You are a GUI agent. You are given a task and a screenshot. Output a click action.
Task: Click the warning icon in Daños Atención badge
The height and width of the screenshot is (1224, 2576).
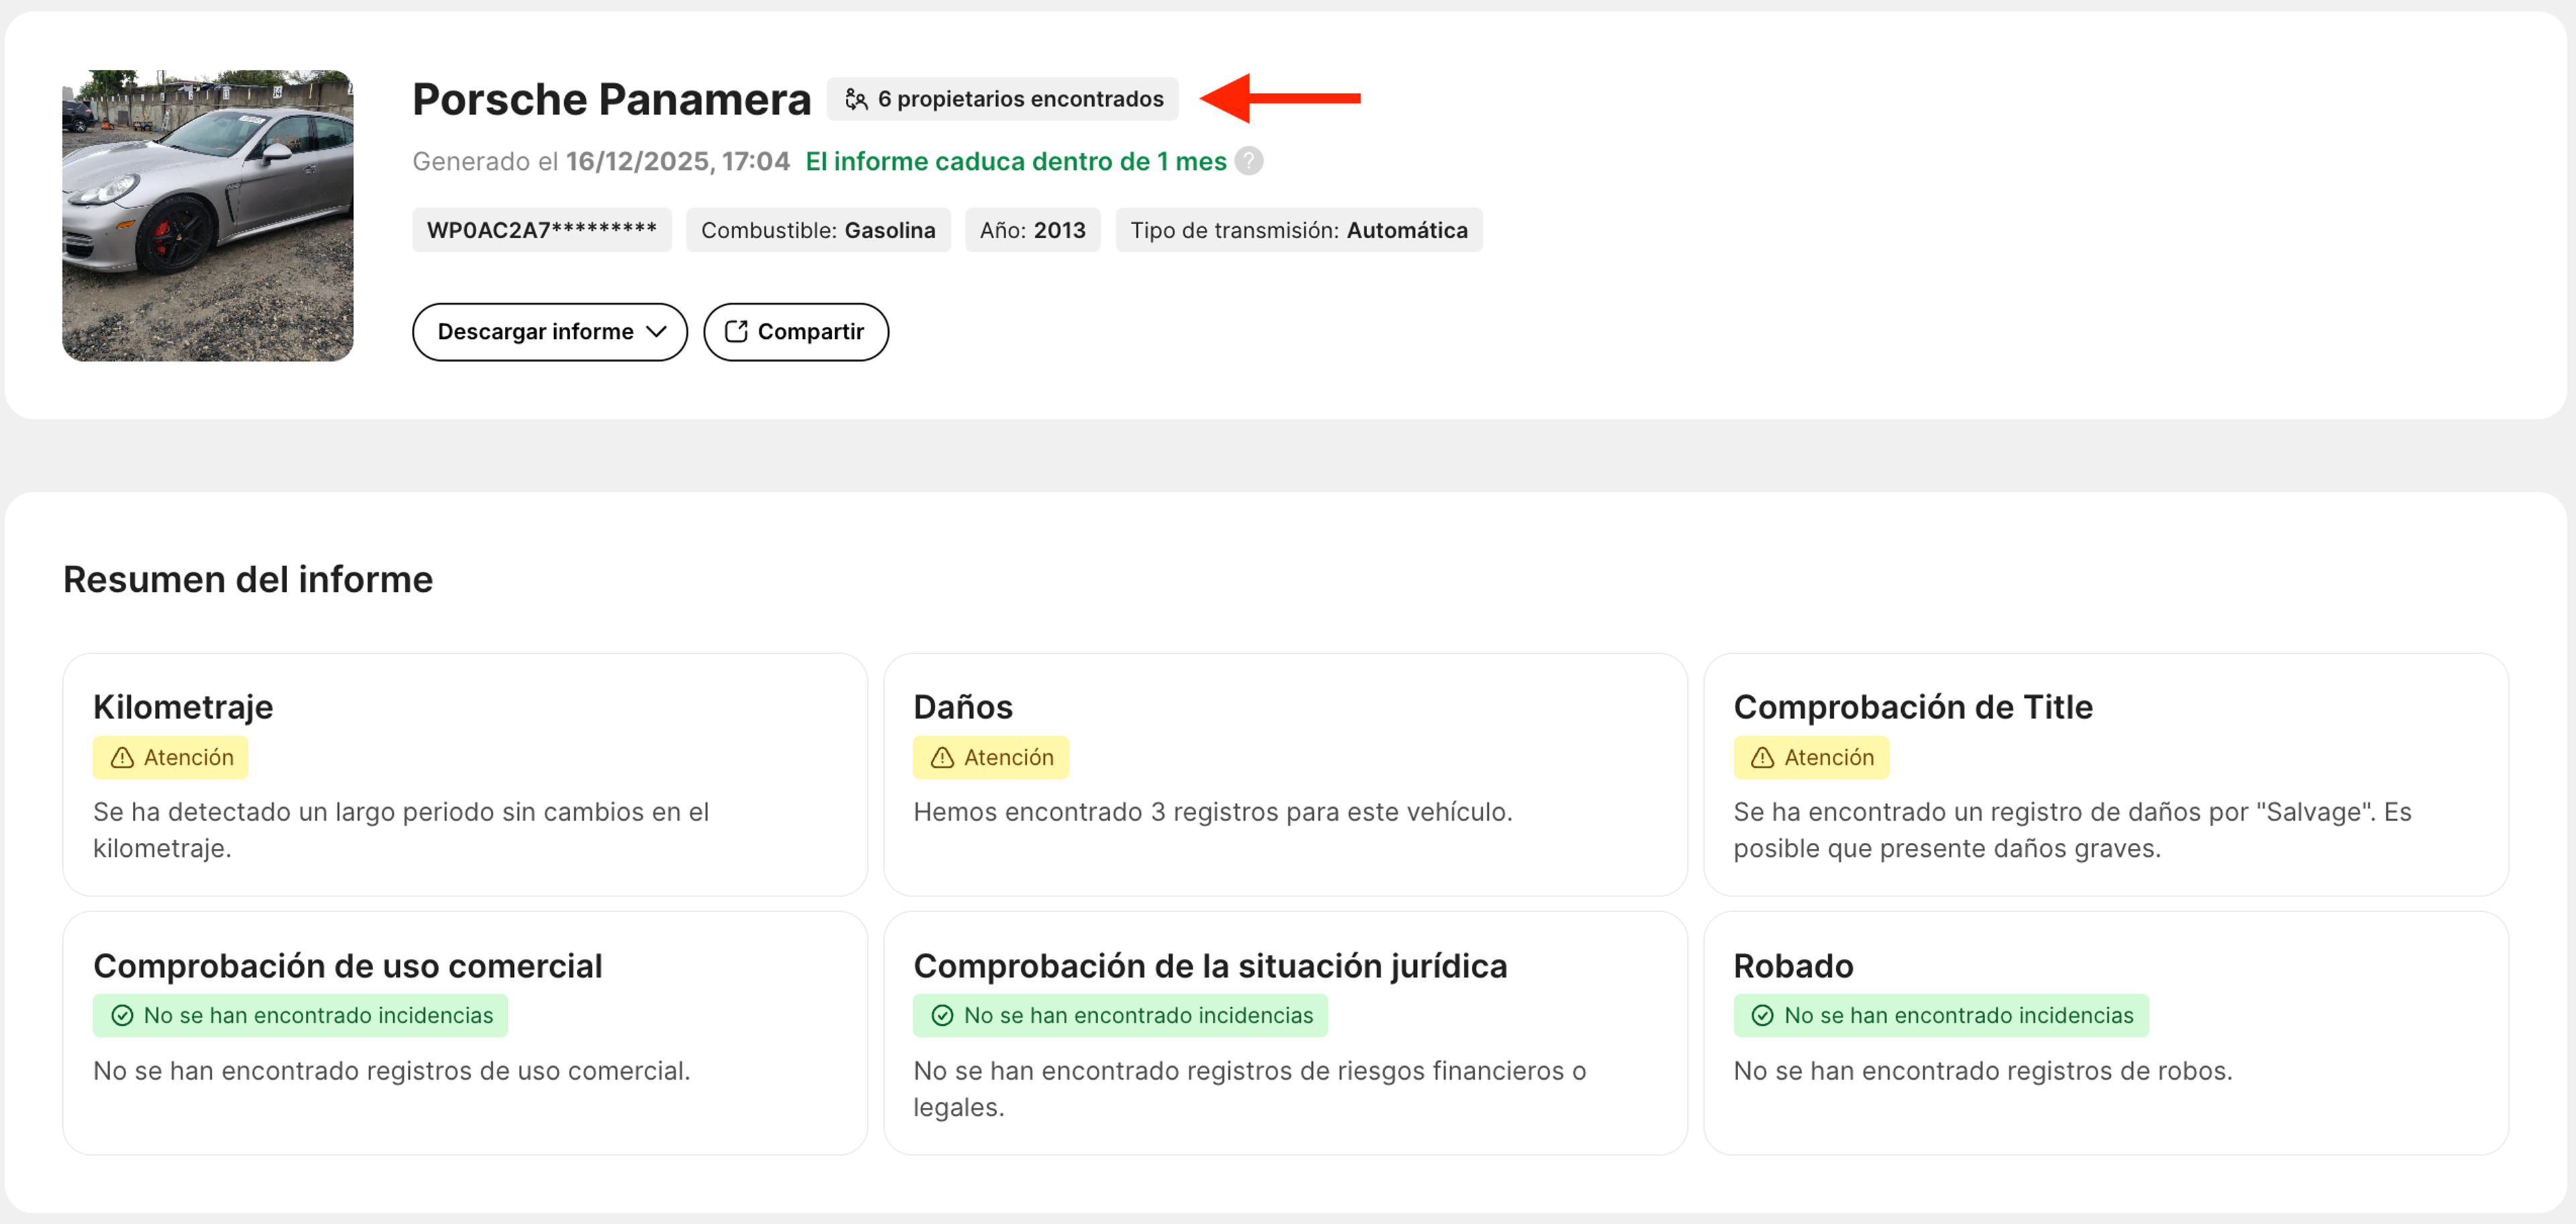coord(942,758)
